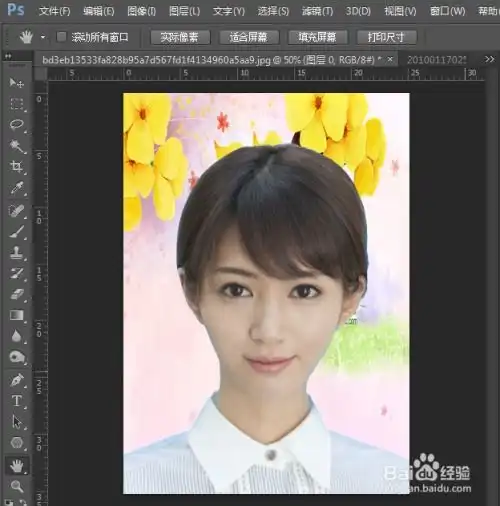Image resolution: width=500 pixels, height=506 pixels.
Task: Click the ruler origin corner box
Action: (x=40, y=73)
